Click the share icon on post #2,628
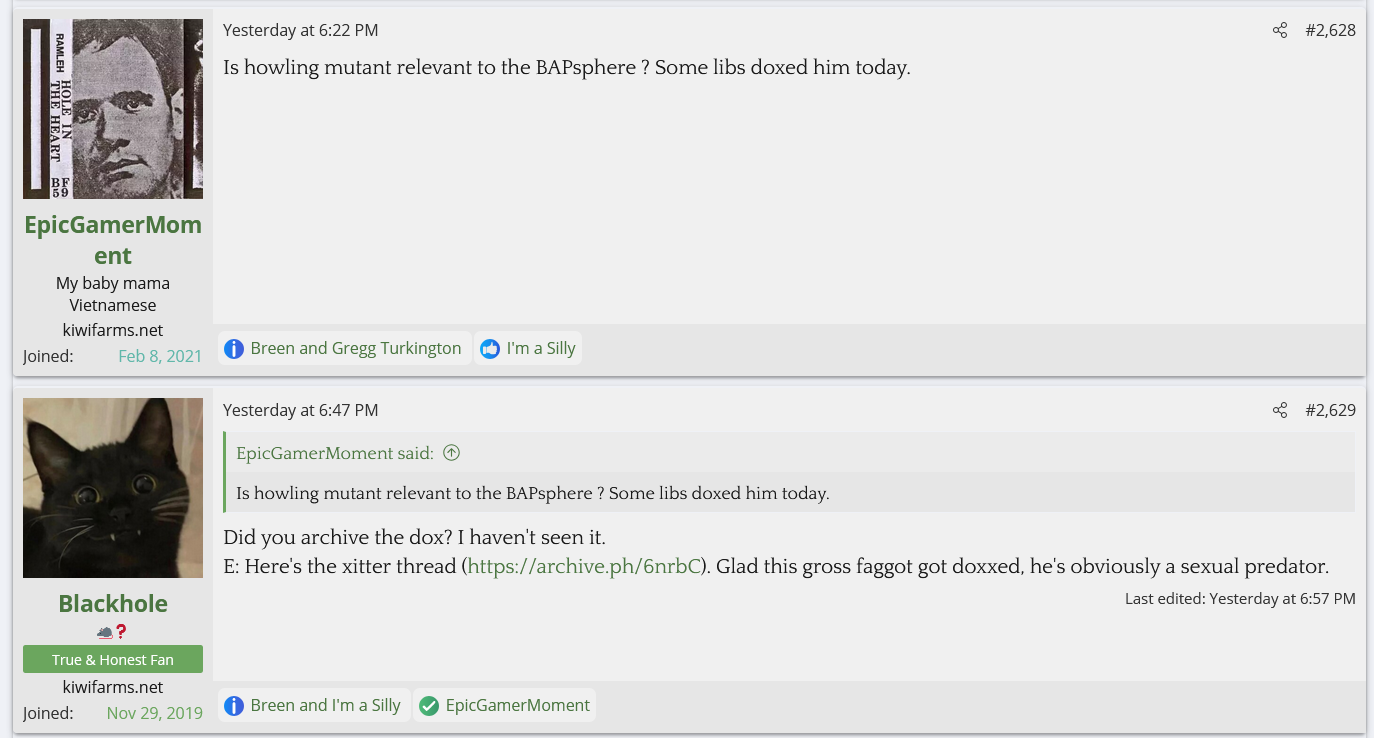 (x=1279, y=30)
